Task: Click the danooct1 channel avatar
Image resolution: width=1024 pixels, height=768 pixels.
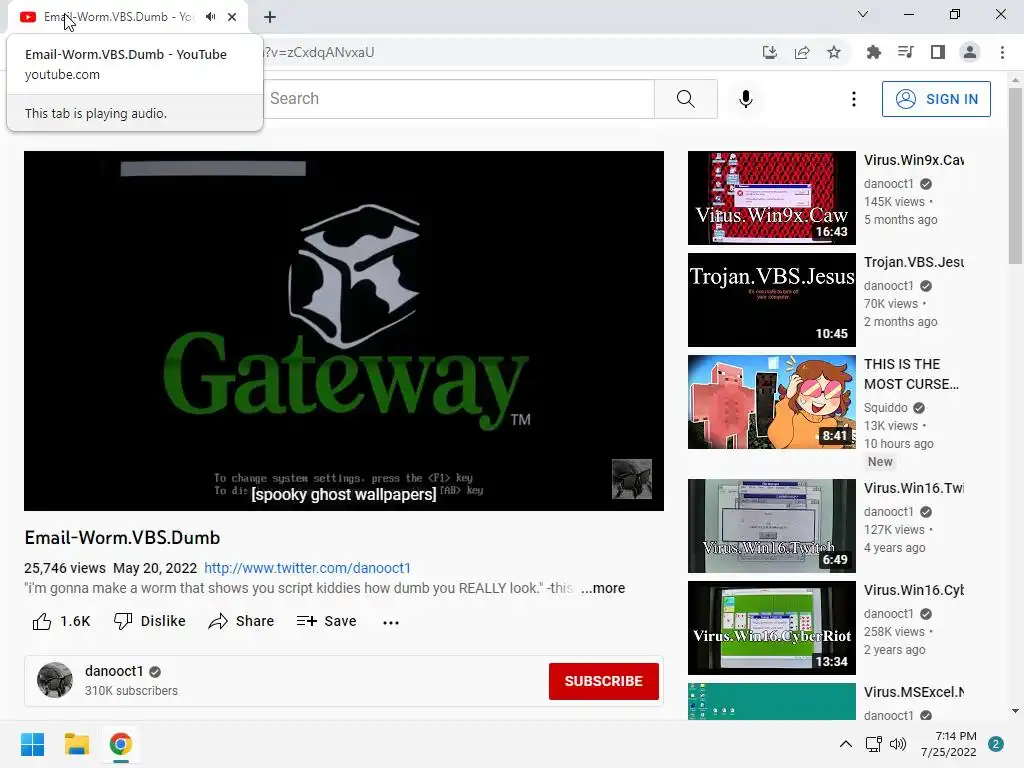Action: (55, 680)
